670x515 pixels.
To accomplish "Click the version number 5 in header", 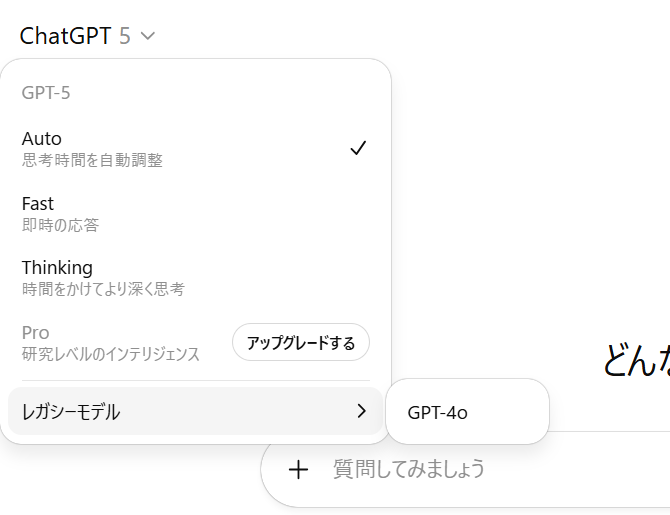I will [124, 37].
